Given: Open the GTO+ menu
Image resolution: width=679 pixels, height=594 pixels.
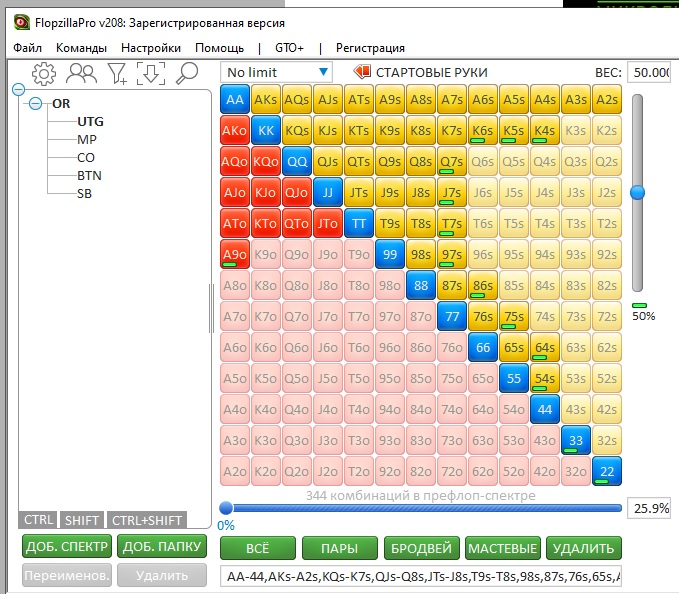Looking at the screenshot, I should click(289, 48).
